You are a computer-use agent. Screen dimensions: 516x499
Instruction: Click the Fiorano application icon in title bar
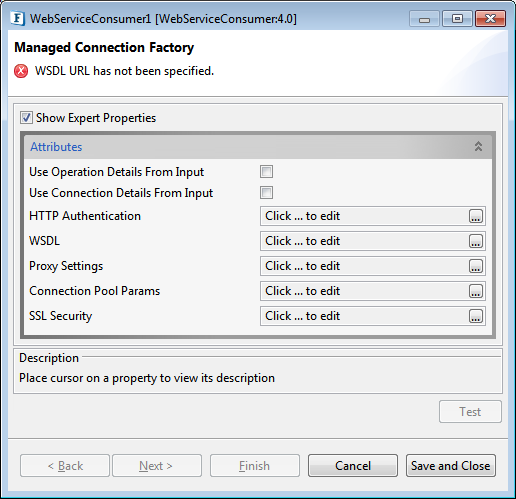[17, 18]
